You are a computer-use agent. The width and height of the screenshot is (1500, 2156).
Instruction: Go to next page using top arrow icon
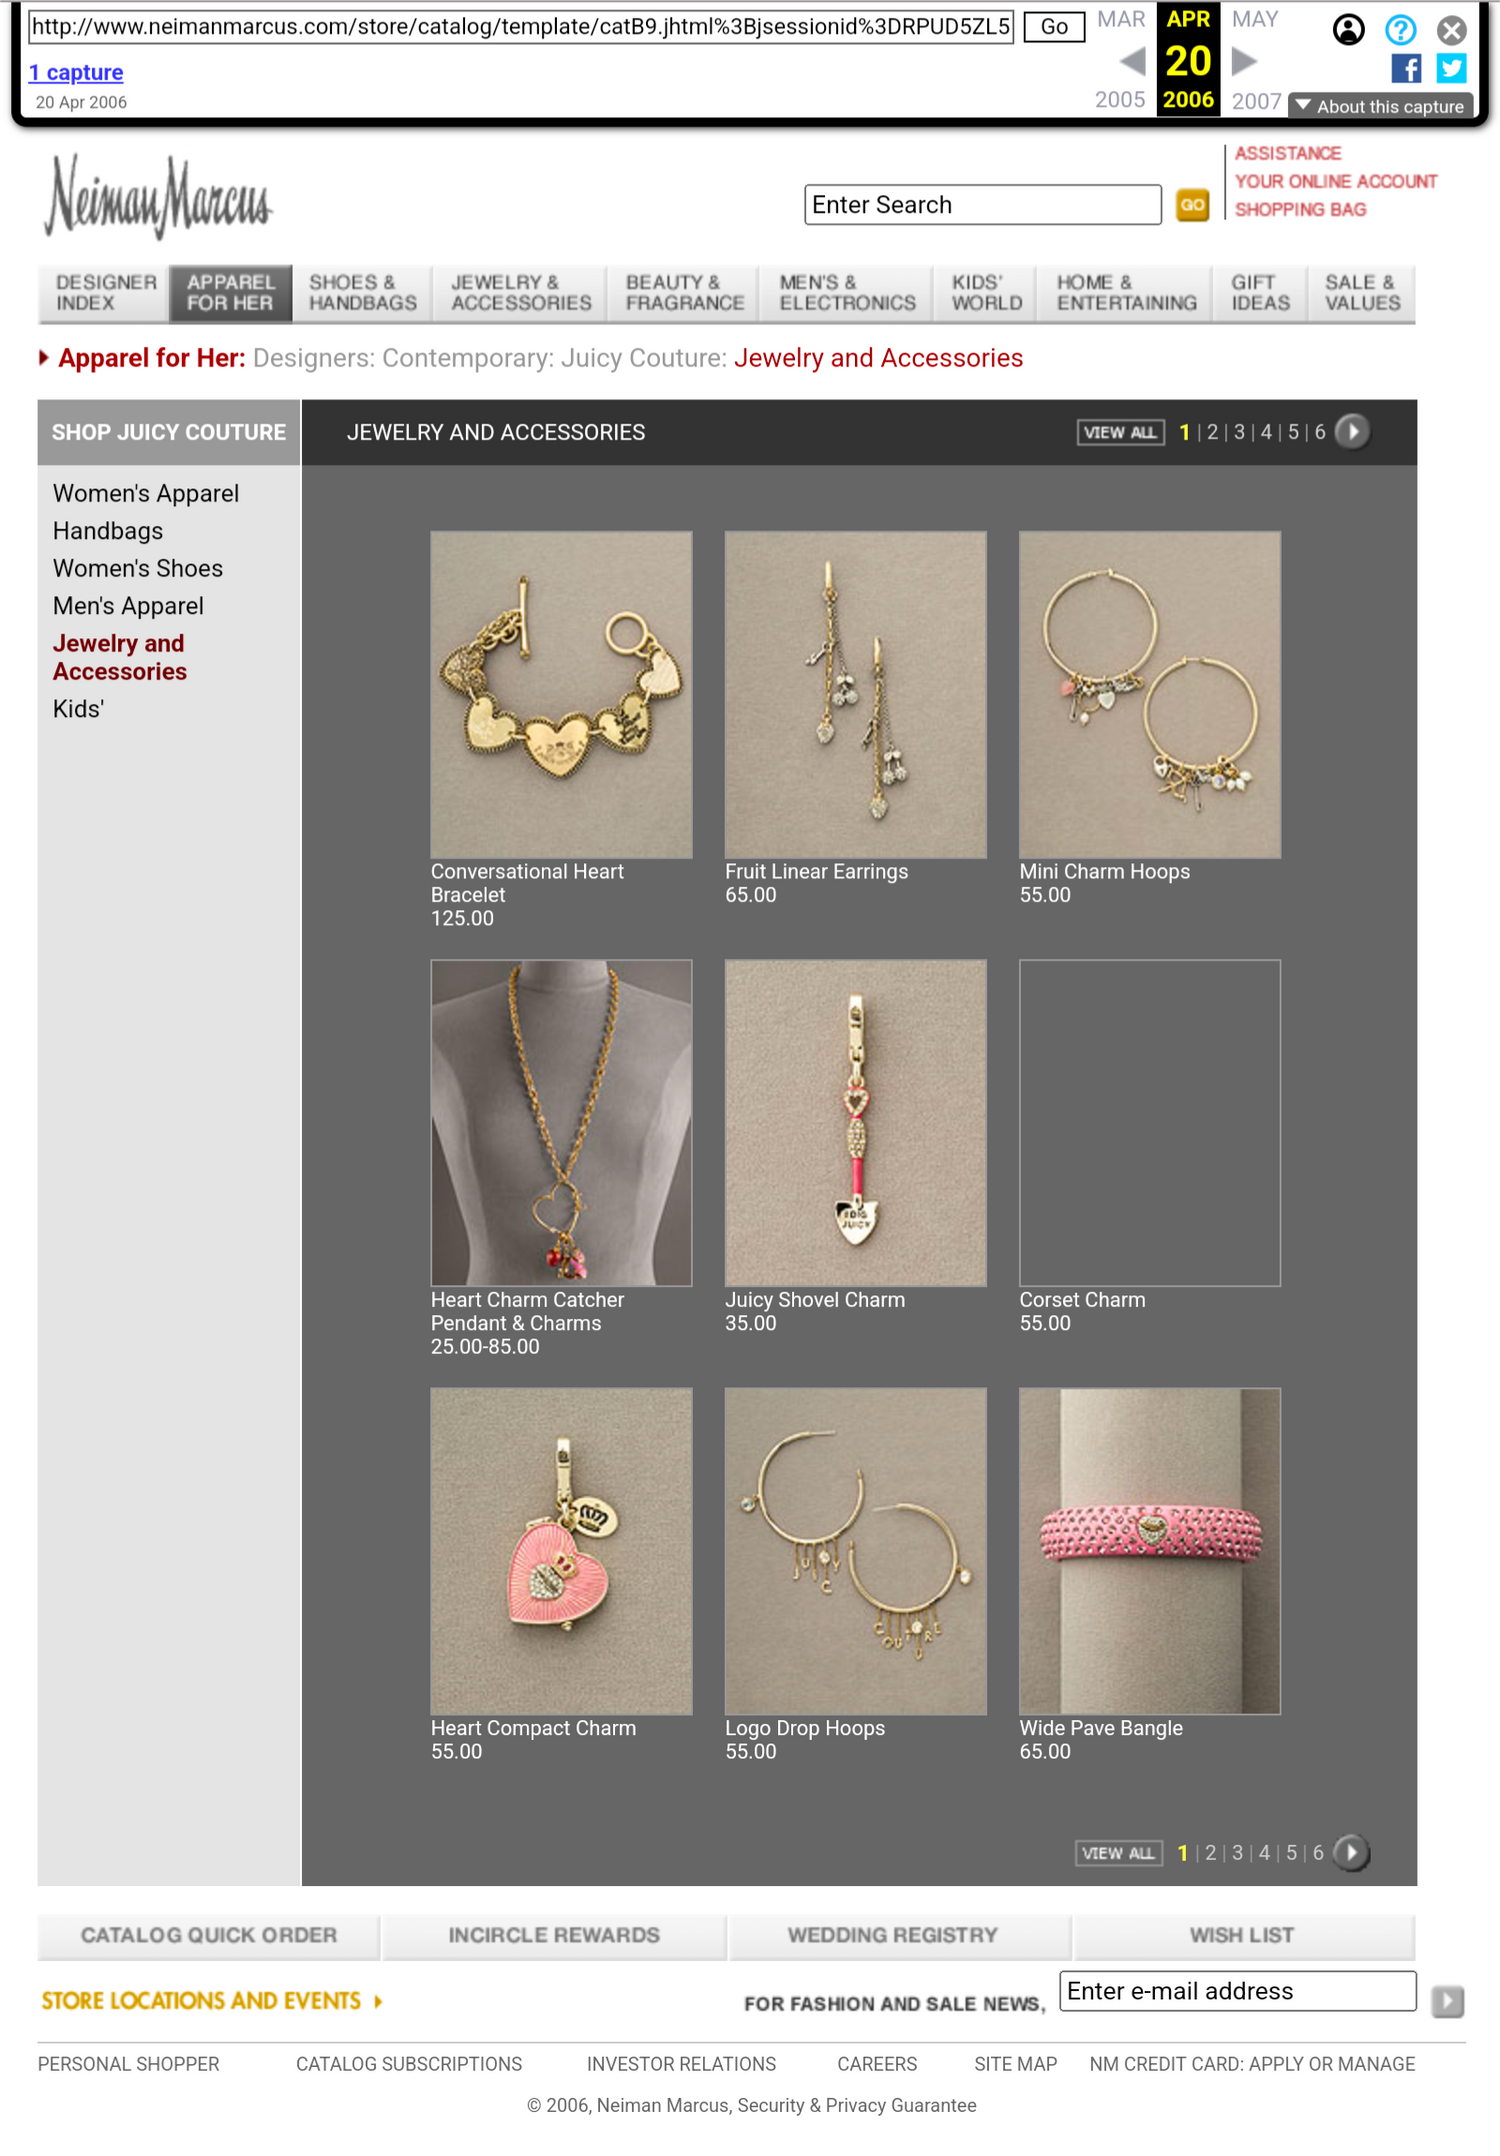[1352, 432]
